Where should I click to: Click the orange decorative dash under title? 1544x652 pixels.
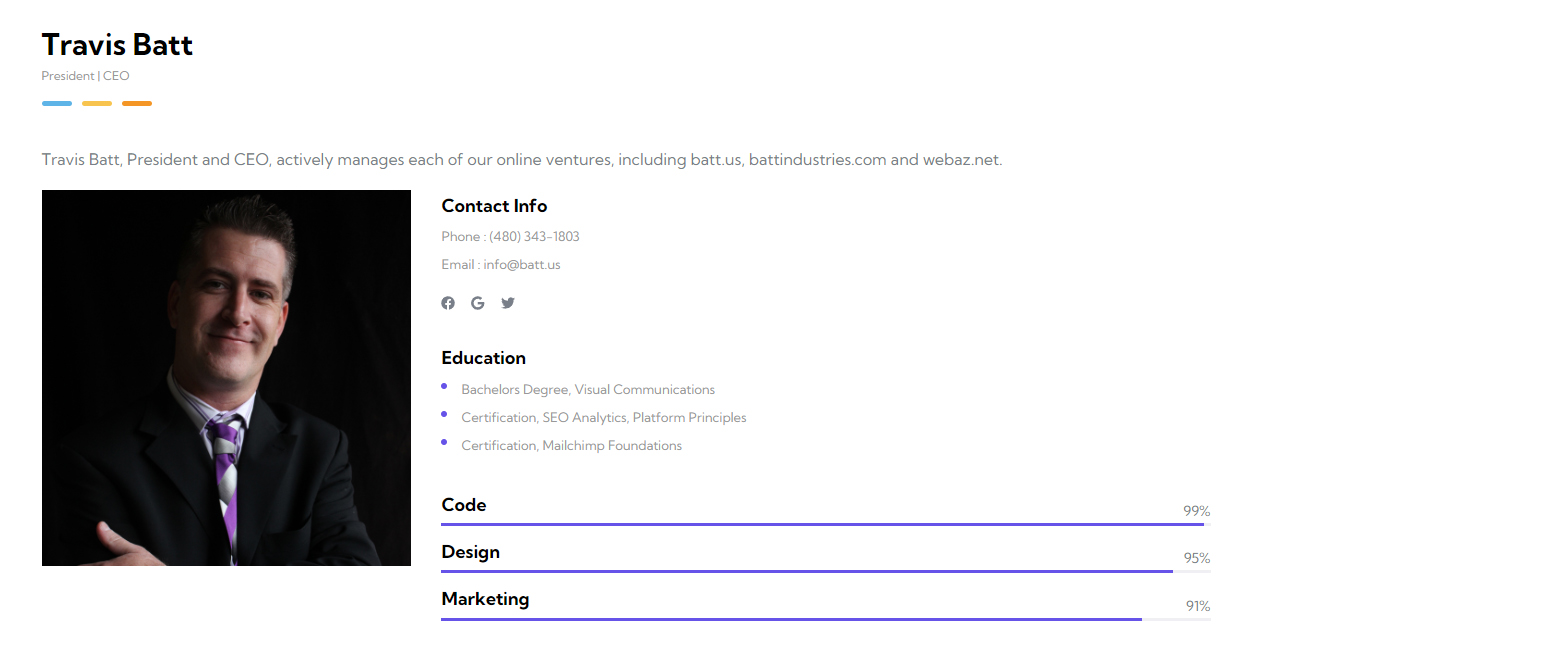coord(137,103)
